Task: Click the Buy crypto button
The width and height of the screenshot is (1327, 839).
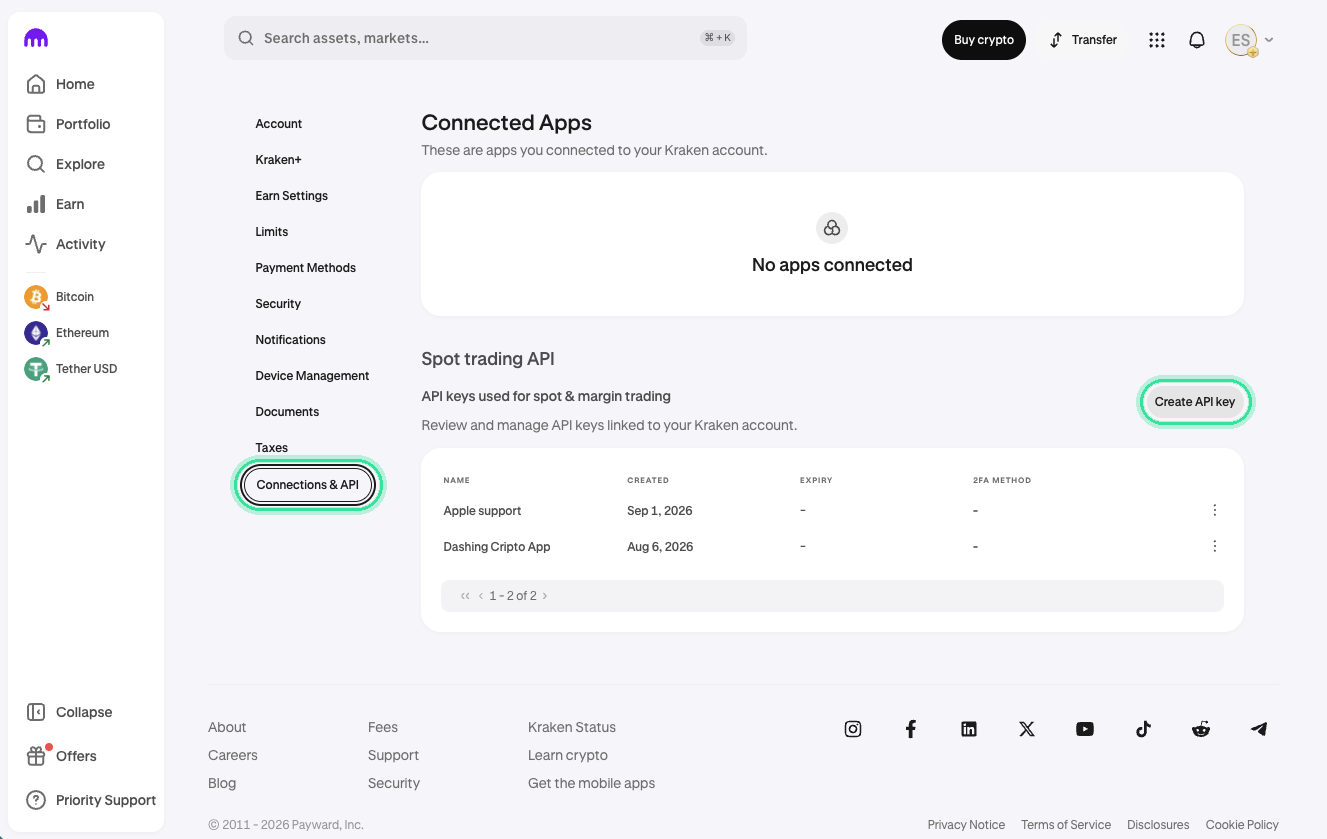Action: pyautogui.click(x=984, y=40)
